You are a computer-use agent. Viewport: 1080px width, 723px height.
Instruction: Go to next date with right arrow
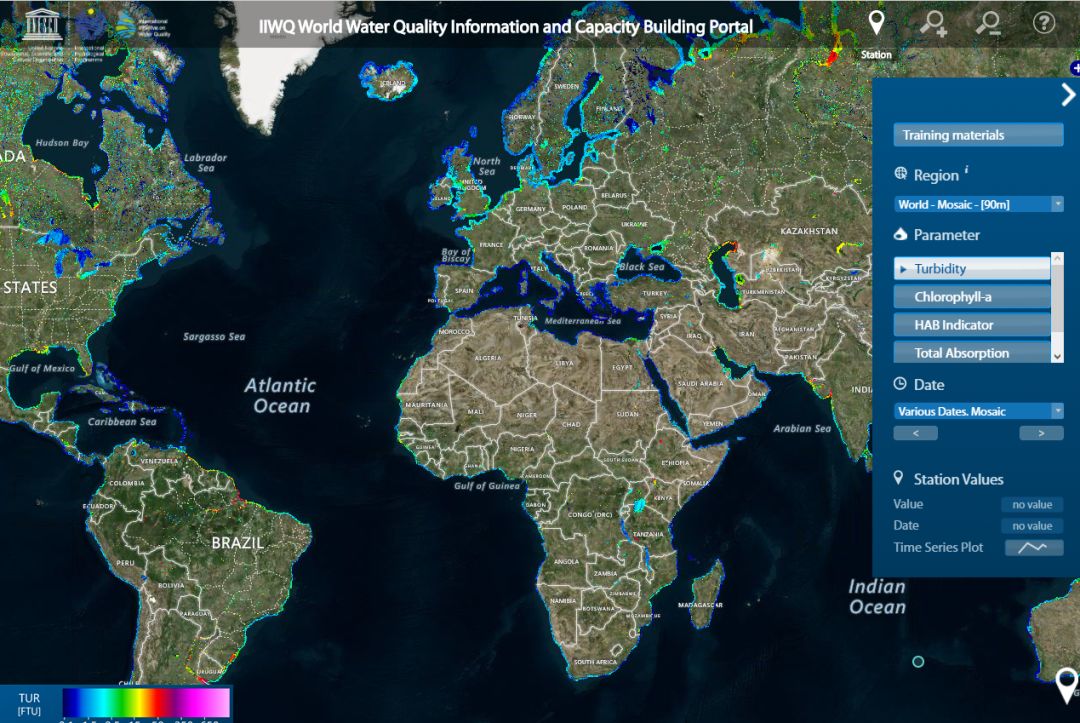(x=1041, y=433)
